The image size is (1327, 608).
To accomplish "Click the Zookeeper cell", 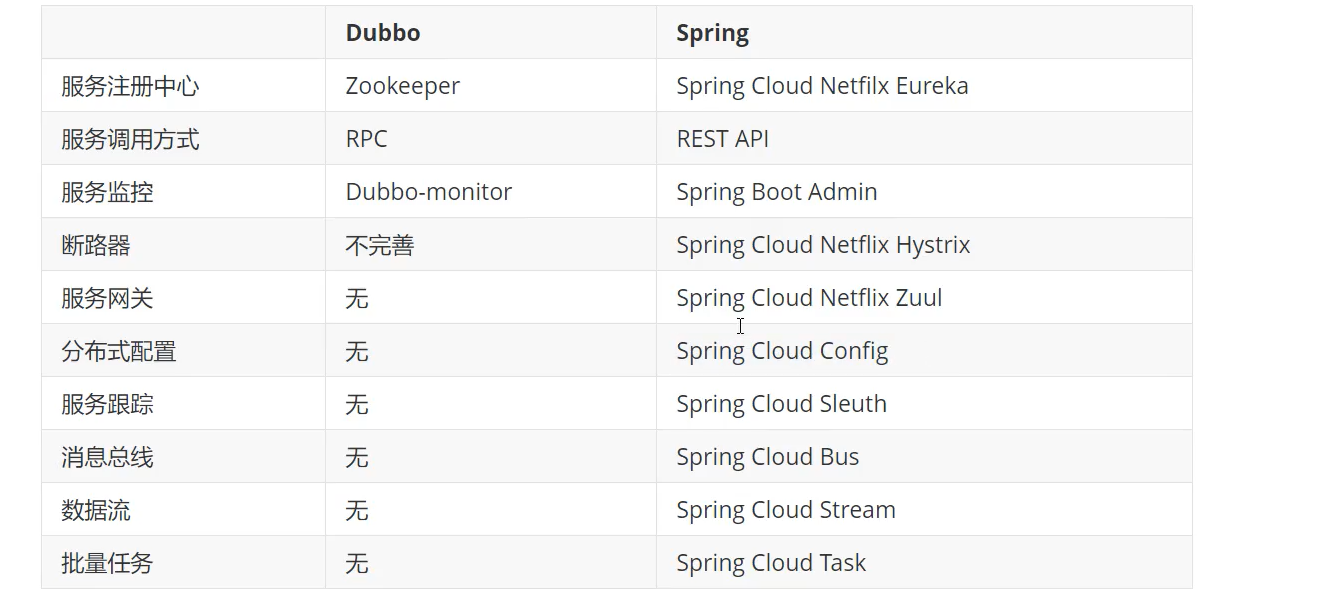I will (403, 86).
